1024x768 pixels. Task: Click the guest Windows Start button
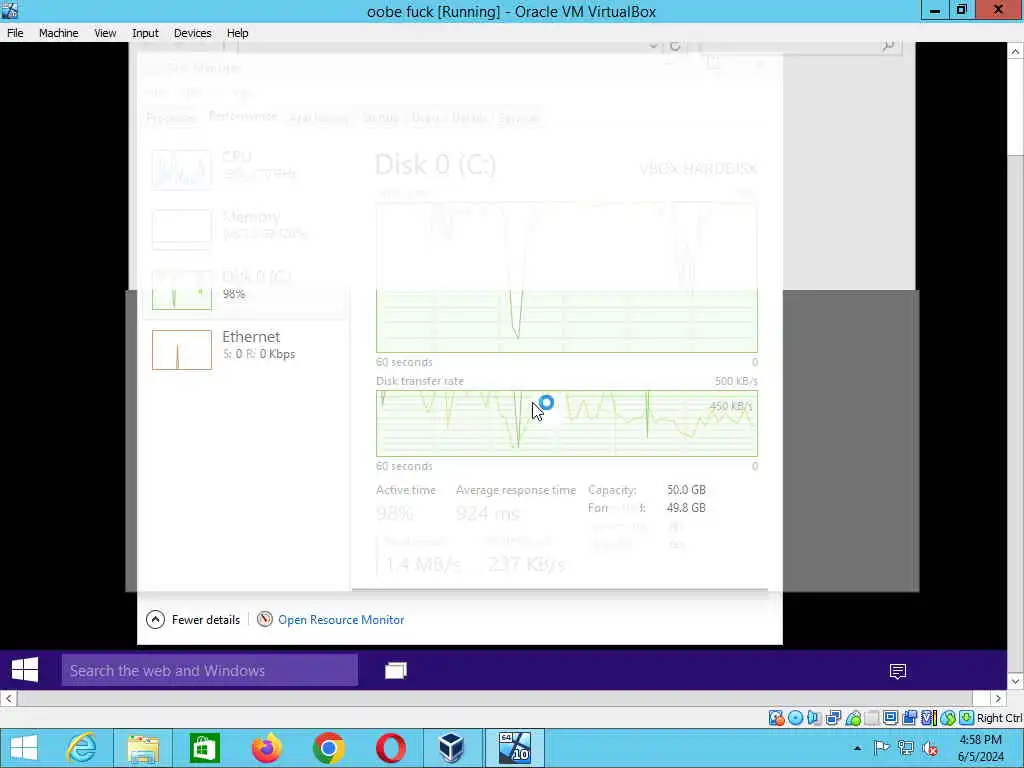(x=25, y=670)
